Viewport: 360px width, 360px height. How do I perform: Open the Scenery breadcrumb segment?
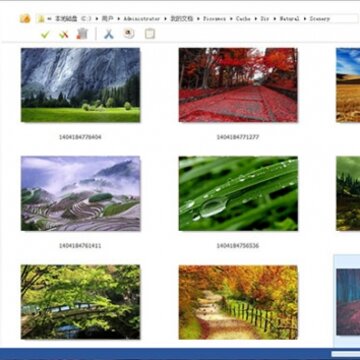(x=319, y=19)
